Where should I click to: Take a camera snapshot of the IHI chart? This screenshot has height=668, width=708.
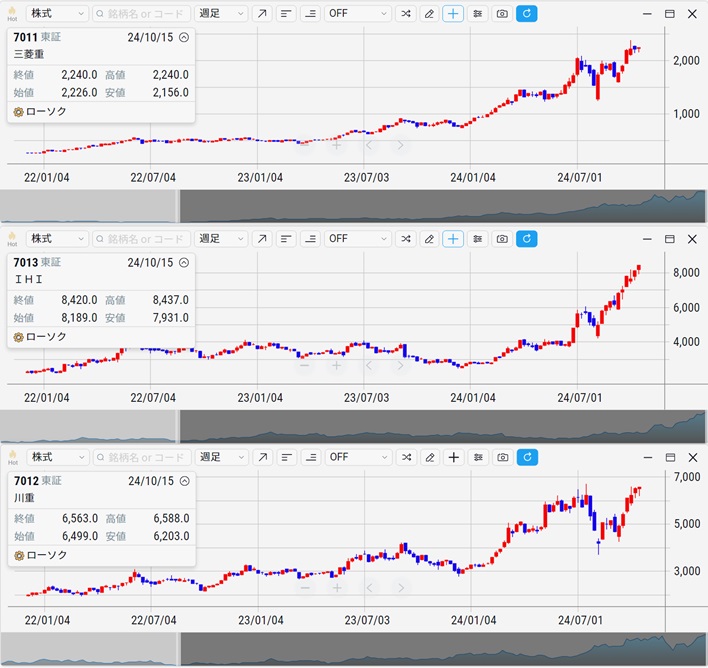502,239
